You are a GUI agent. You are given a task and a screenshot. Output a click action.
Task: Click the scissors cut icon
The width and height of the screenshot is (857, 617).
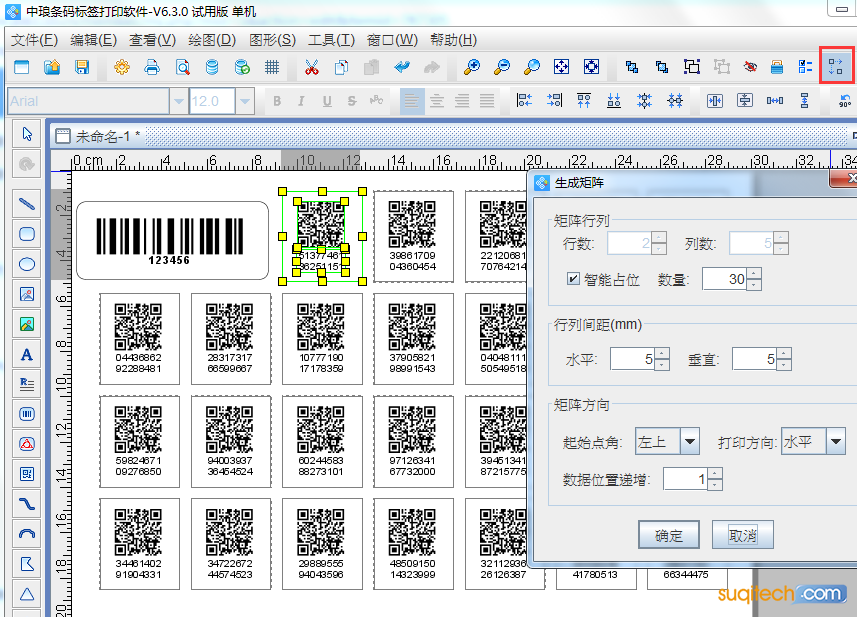click(311, 67)
